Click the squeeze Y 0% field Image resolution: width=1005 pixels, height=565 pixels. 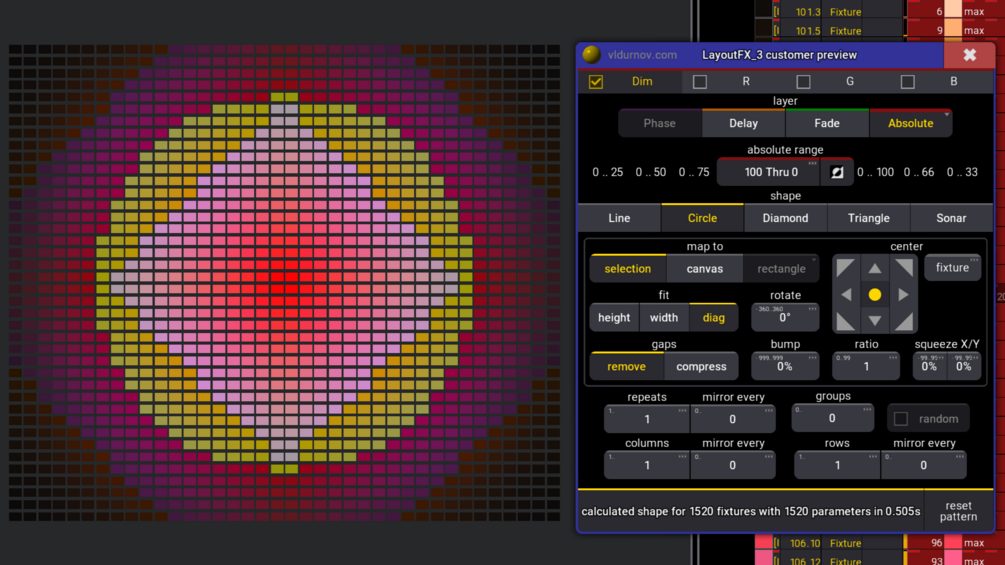(963, 366)
